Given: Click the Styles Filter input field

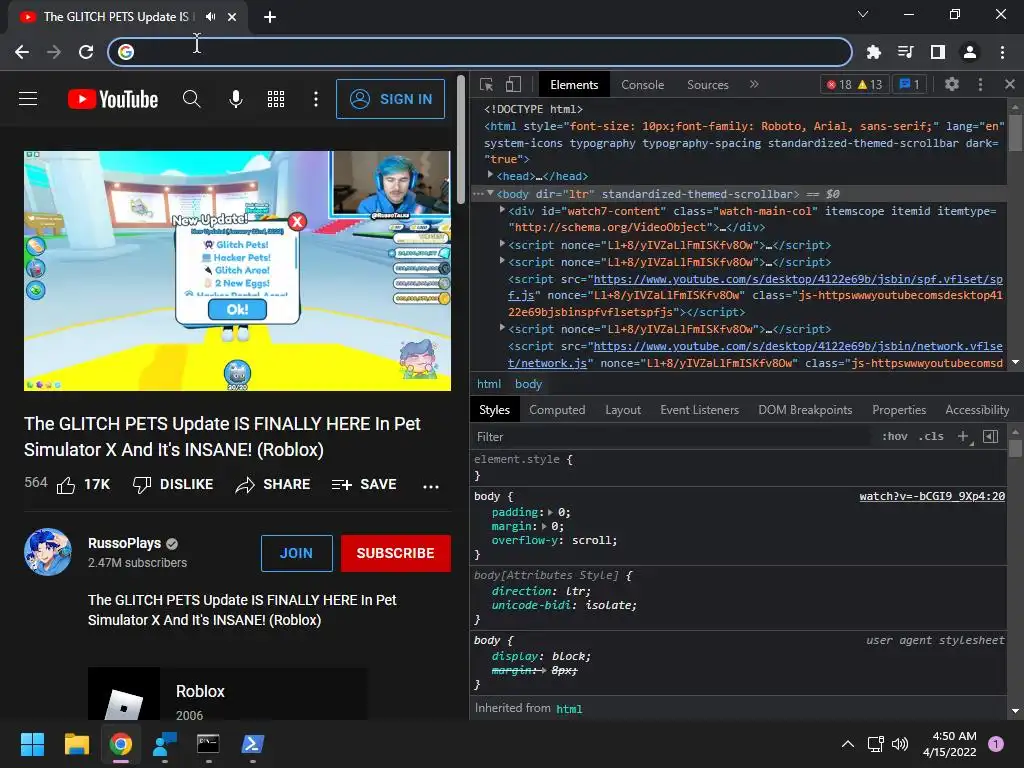Looking at the screenshot, I should coord(673,437).
